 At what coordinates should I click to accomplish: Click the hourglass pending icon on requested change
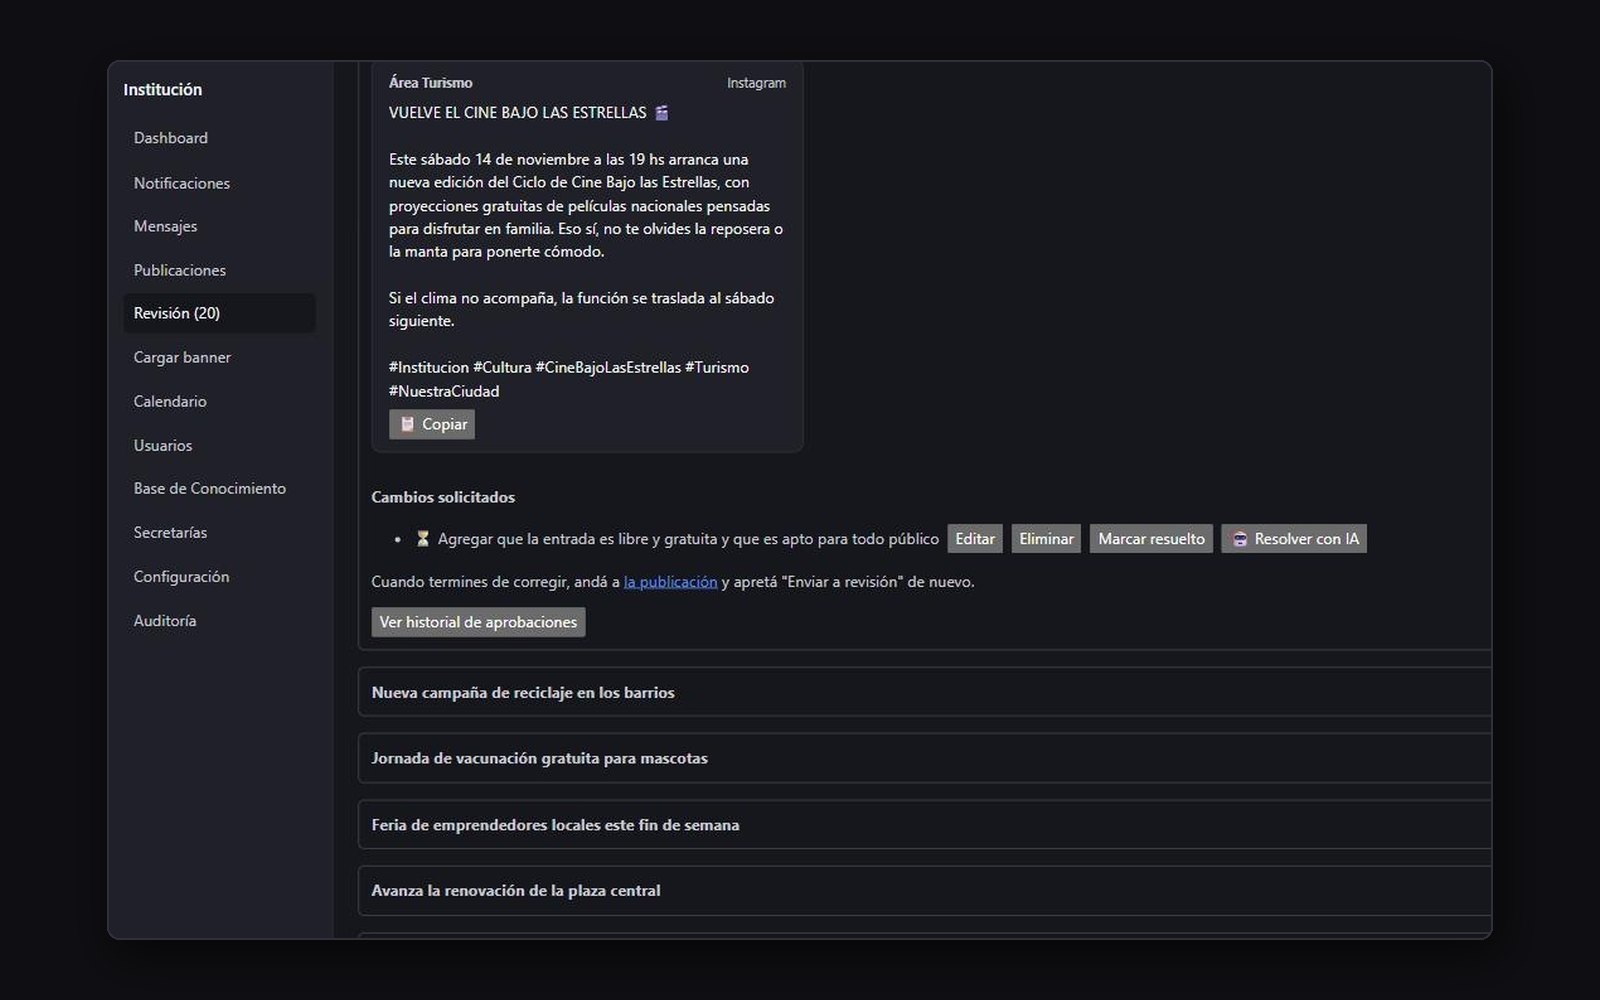pyautogui.click(x=423, y=539)
